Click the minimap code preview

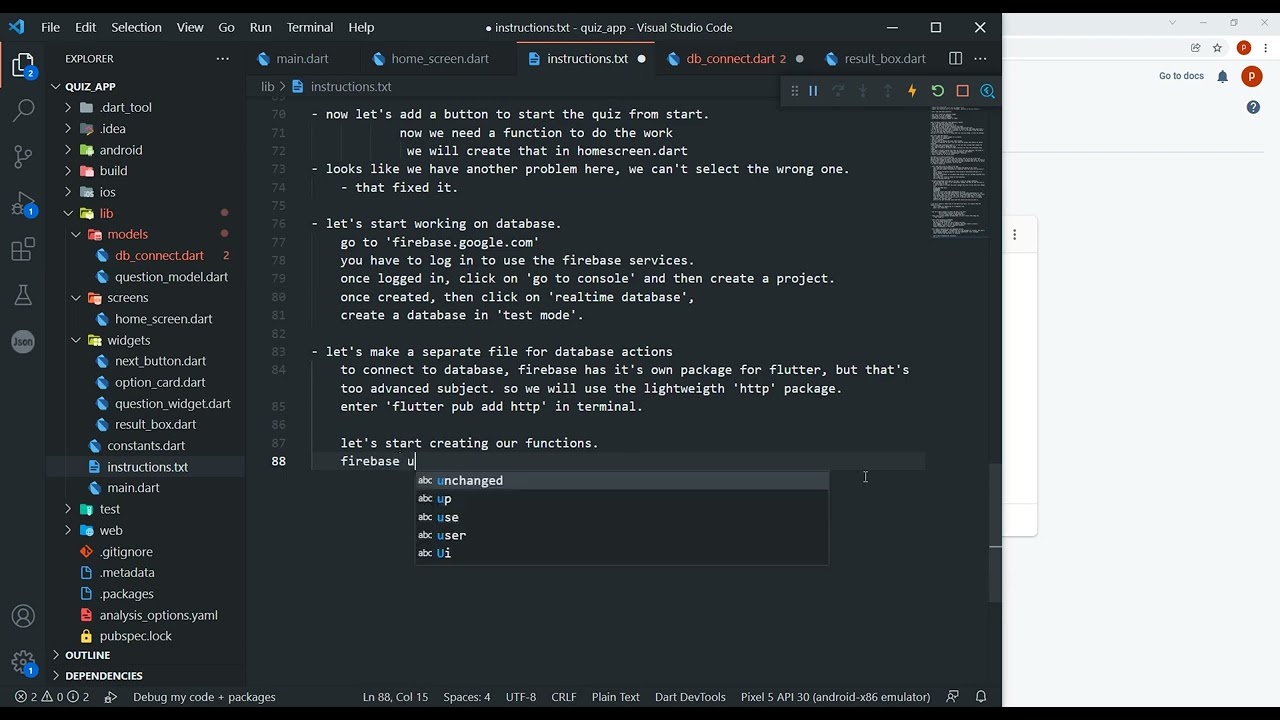957,170
